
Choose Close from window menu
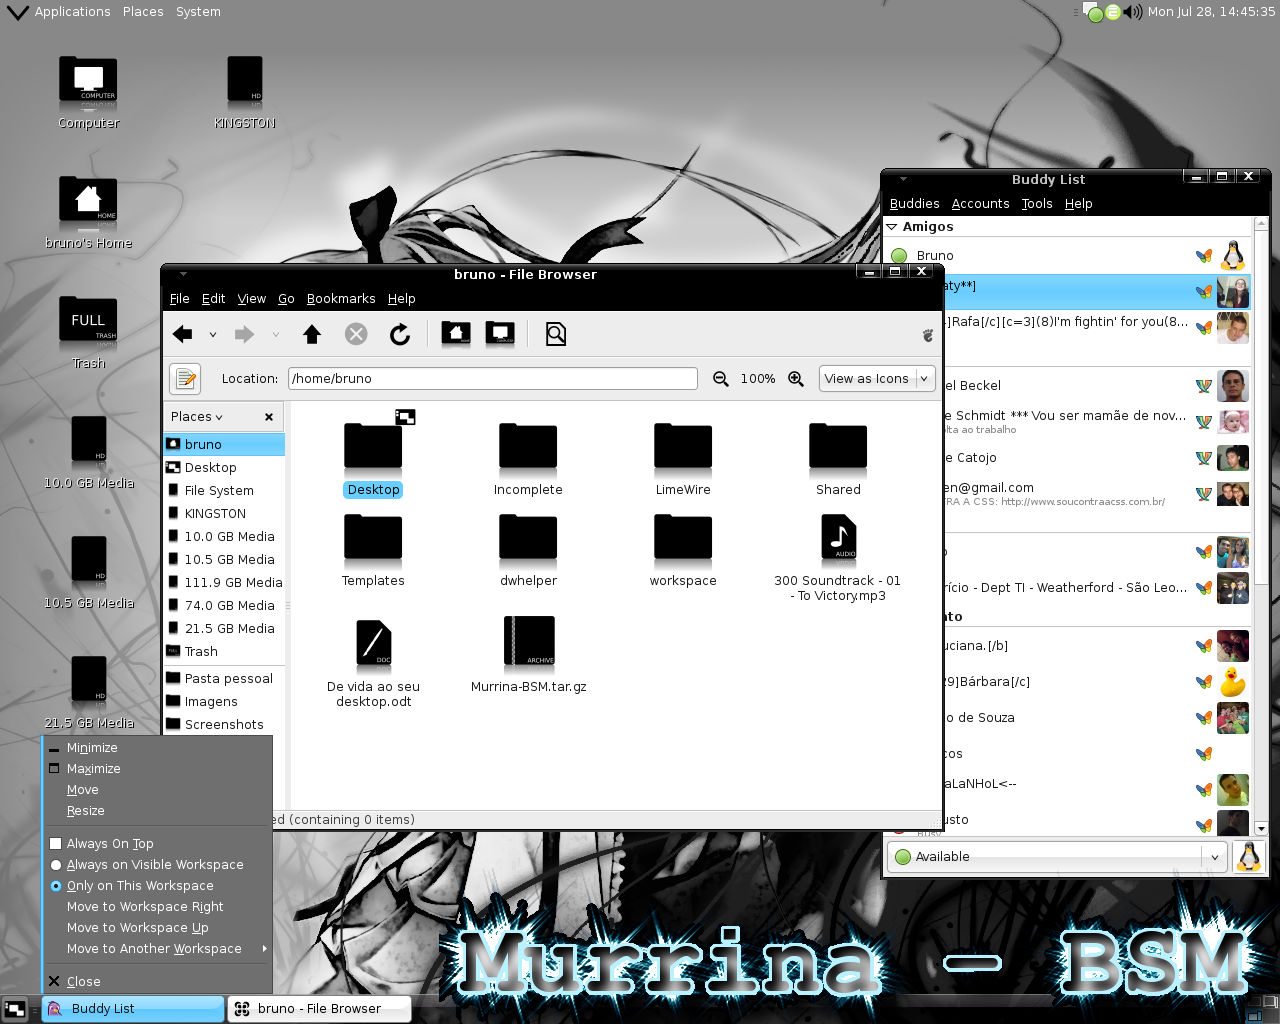[x=158, y=982]
